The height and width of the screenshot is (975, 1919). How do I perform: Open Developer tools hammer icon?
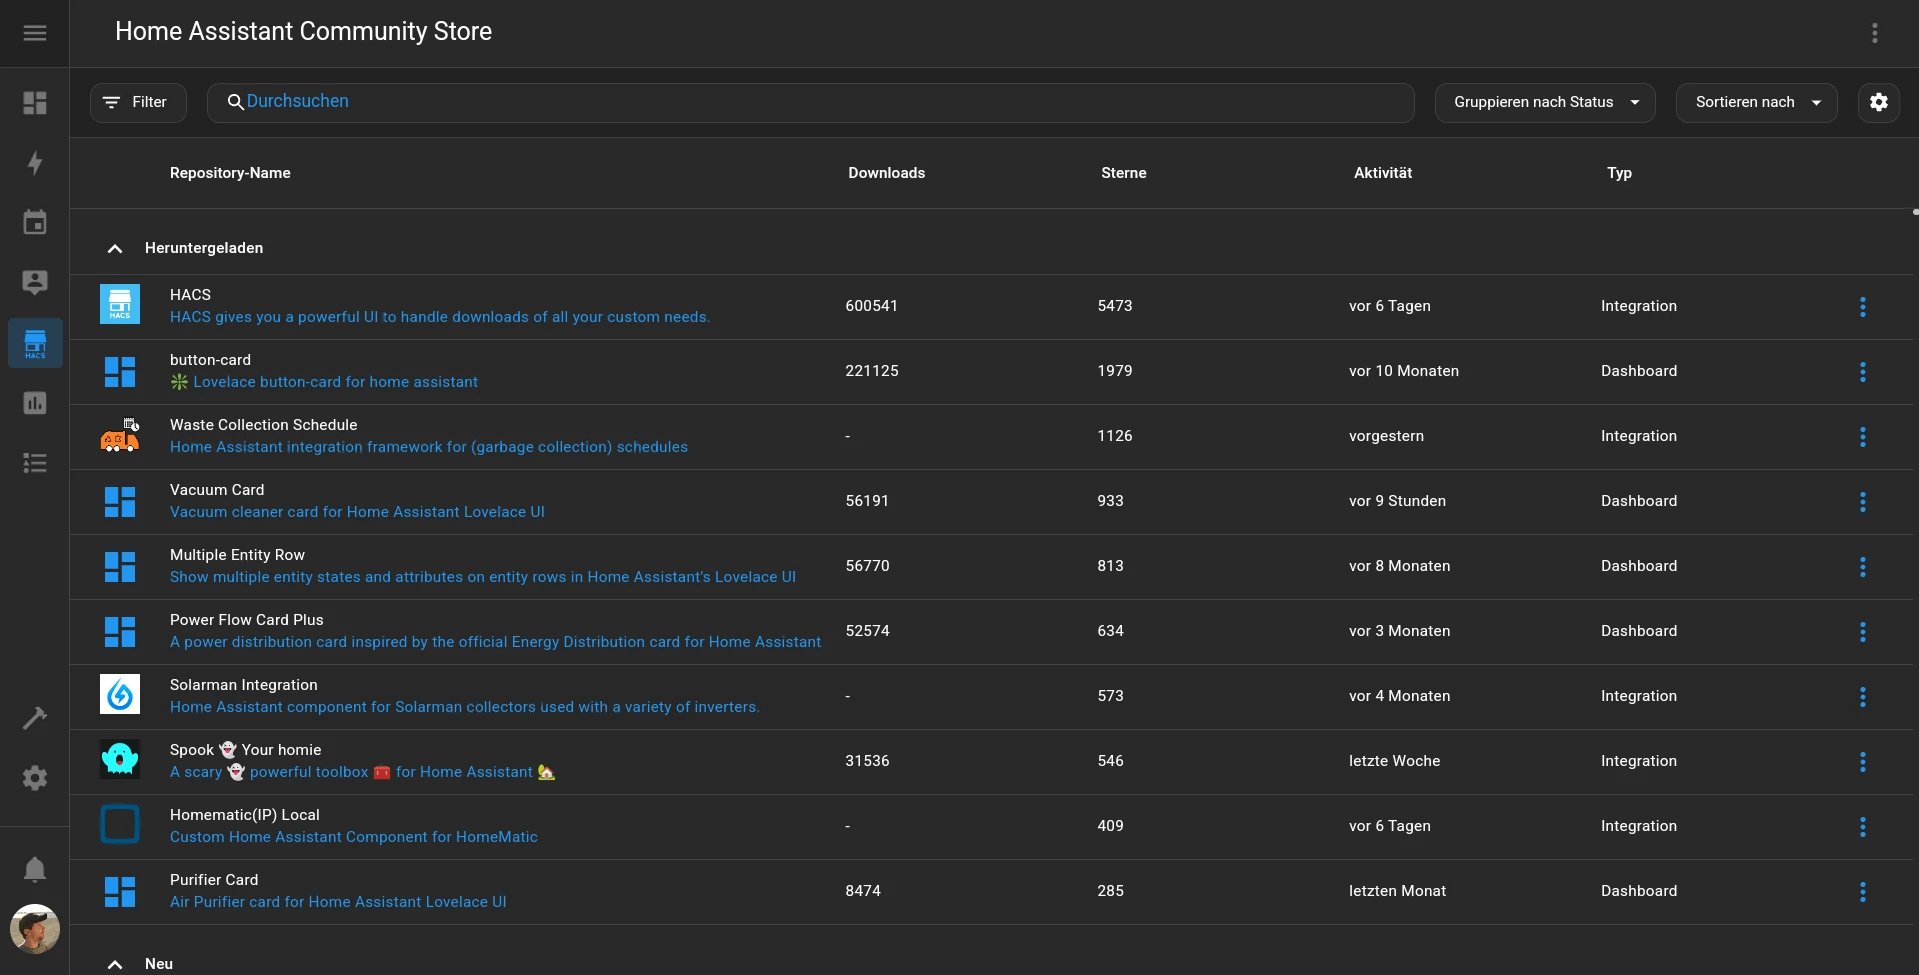tap(35, 718)
